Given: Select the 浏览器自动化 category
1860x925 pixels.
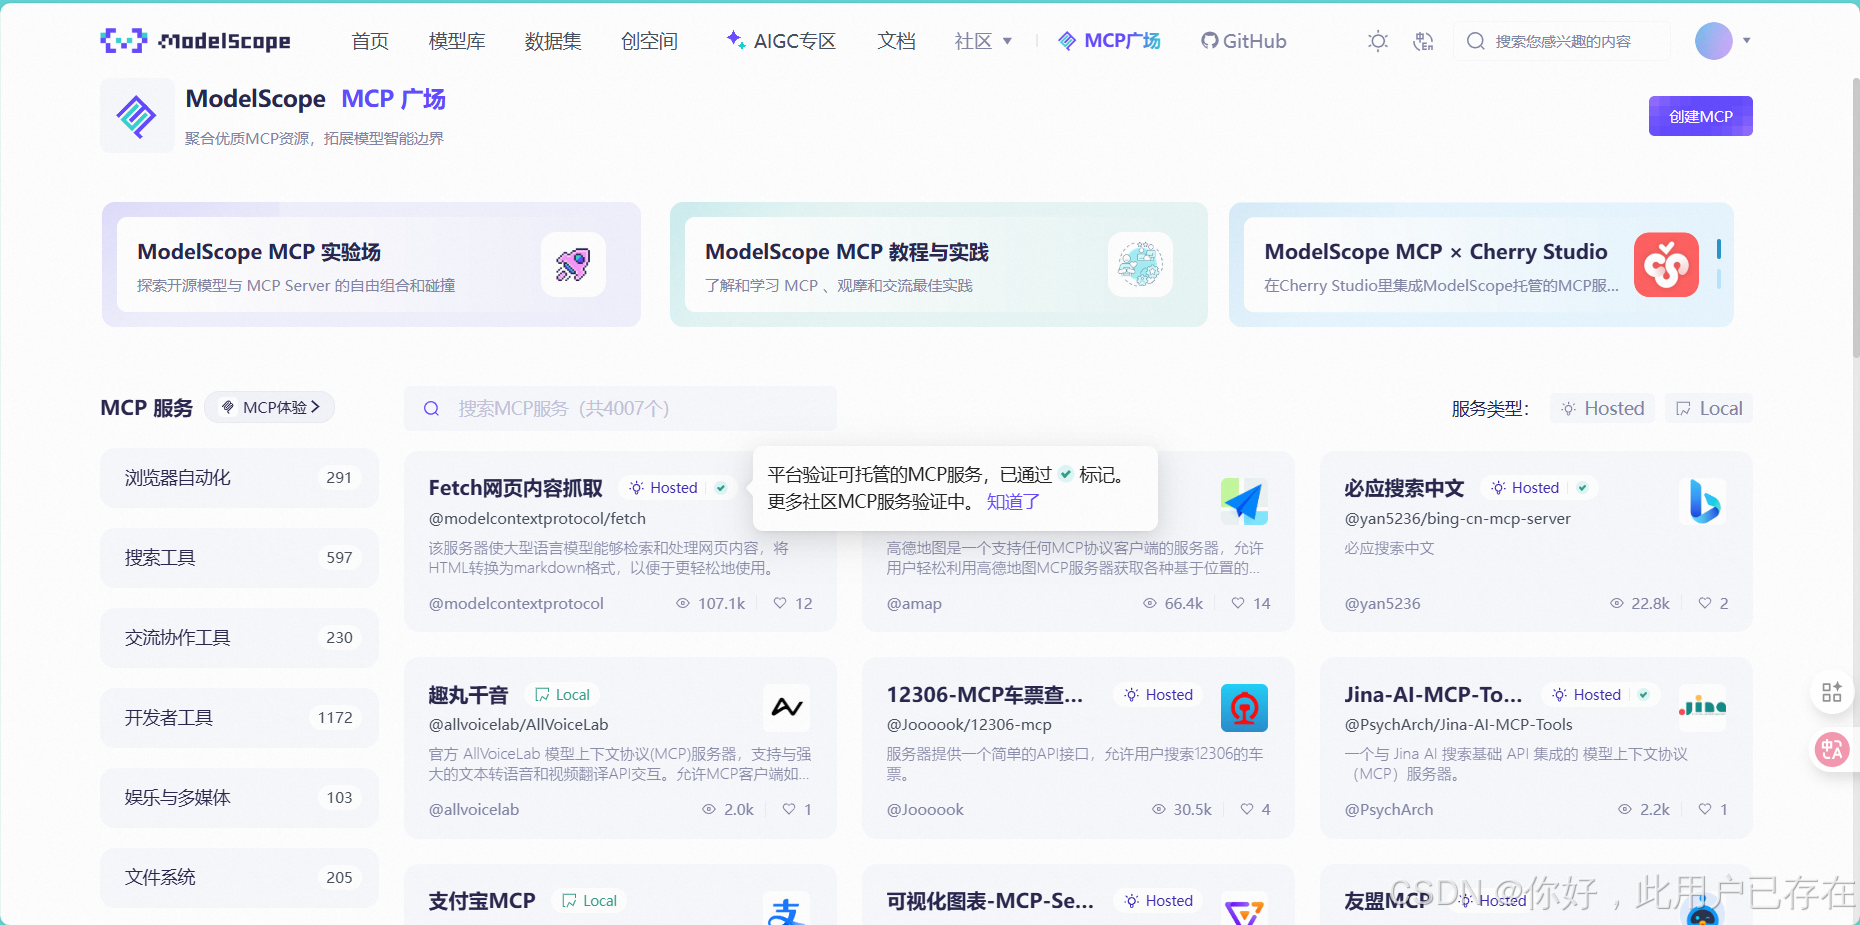Looking at the screenshot, I should point(239,478).
